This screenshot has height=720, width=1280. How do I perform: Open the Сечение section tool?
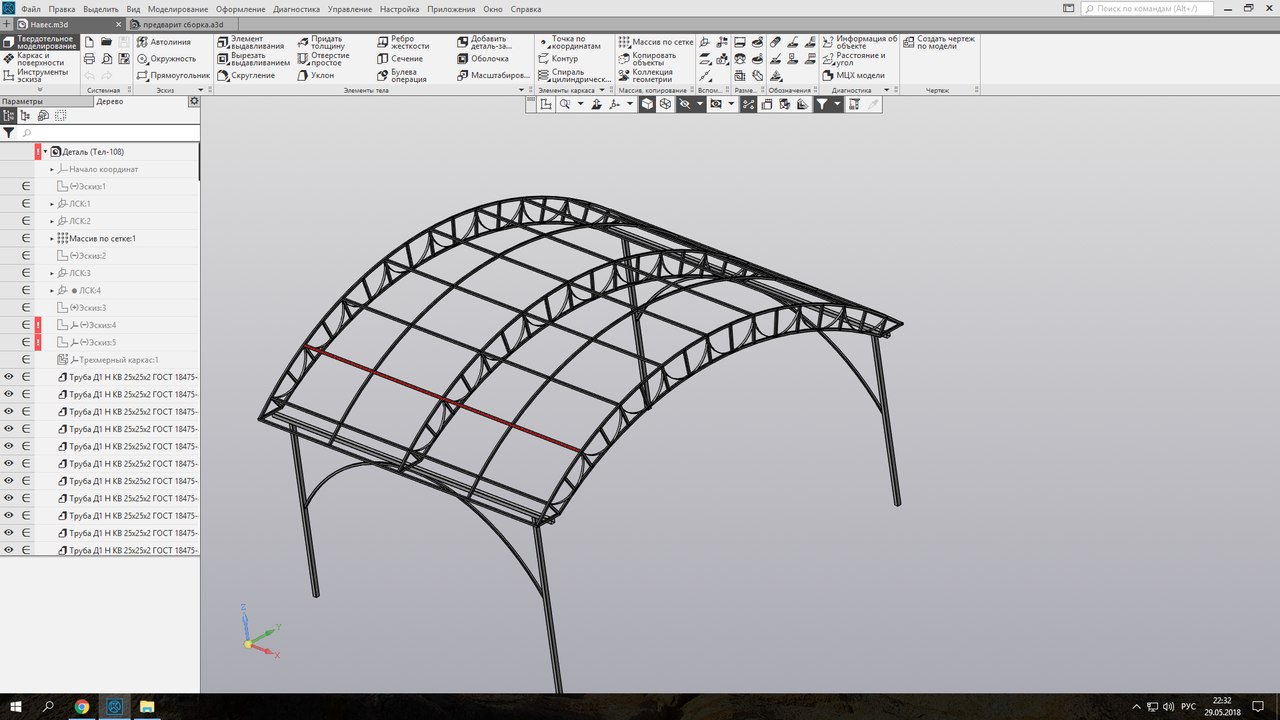[x=400, y=58]
